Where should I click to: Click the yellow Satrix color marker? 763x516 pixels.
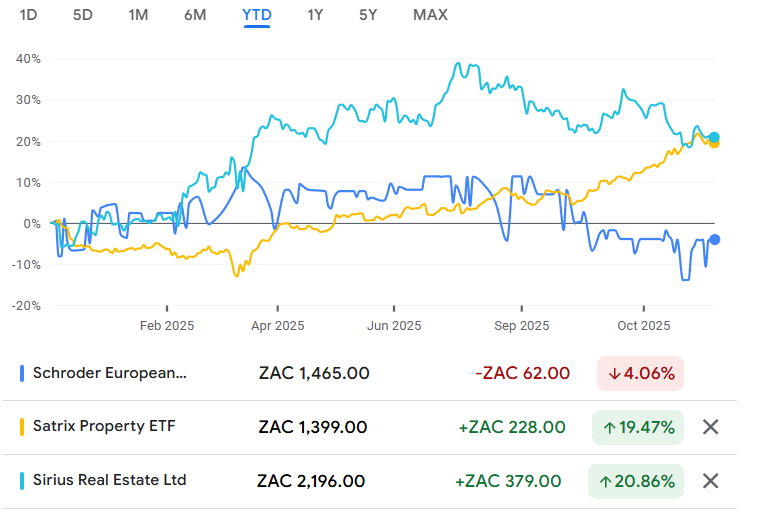(x=22, y=427)
